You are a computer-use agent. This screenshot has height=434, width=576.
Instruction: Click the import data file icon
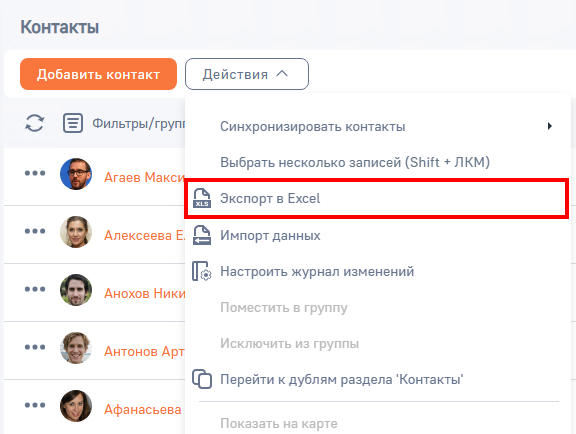tap(202, 235)
